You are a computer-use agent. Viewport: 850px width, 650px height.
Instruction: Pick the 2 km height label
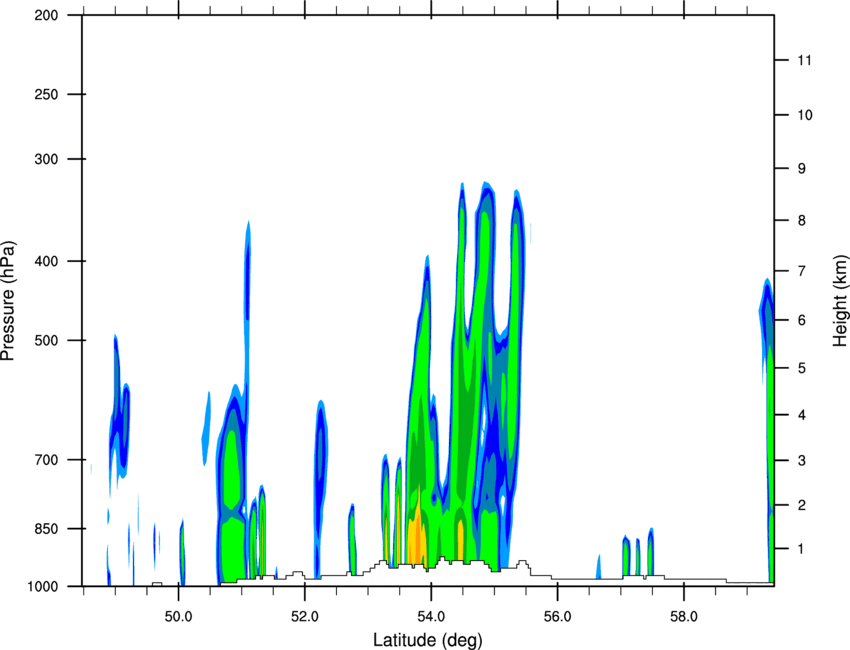[802, 505]
